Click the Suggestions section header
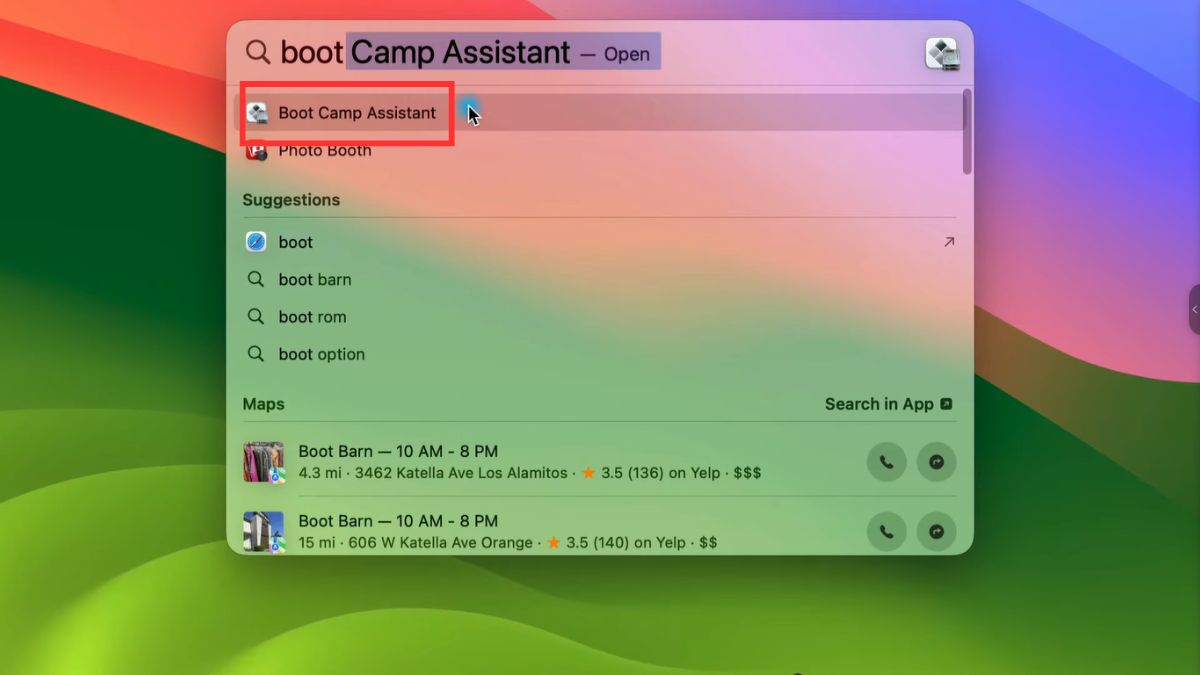 tap(291, 200)
